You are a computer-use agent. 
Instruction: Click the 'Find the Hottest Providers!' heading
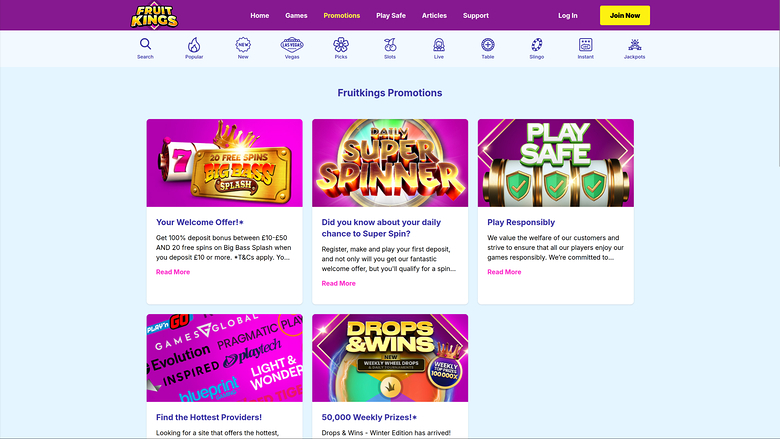tap(209, 417)
